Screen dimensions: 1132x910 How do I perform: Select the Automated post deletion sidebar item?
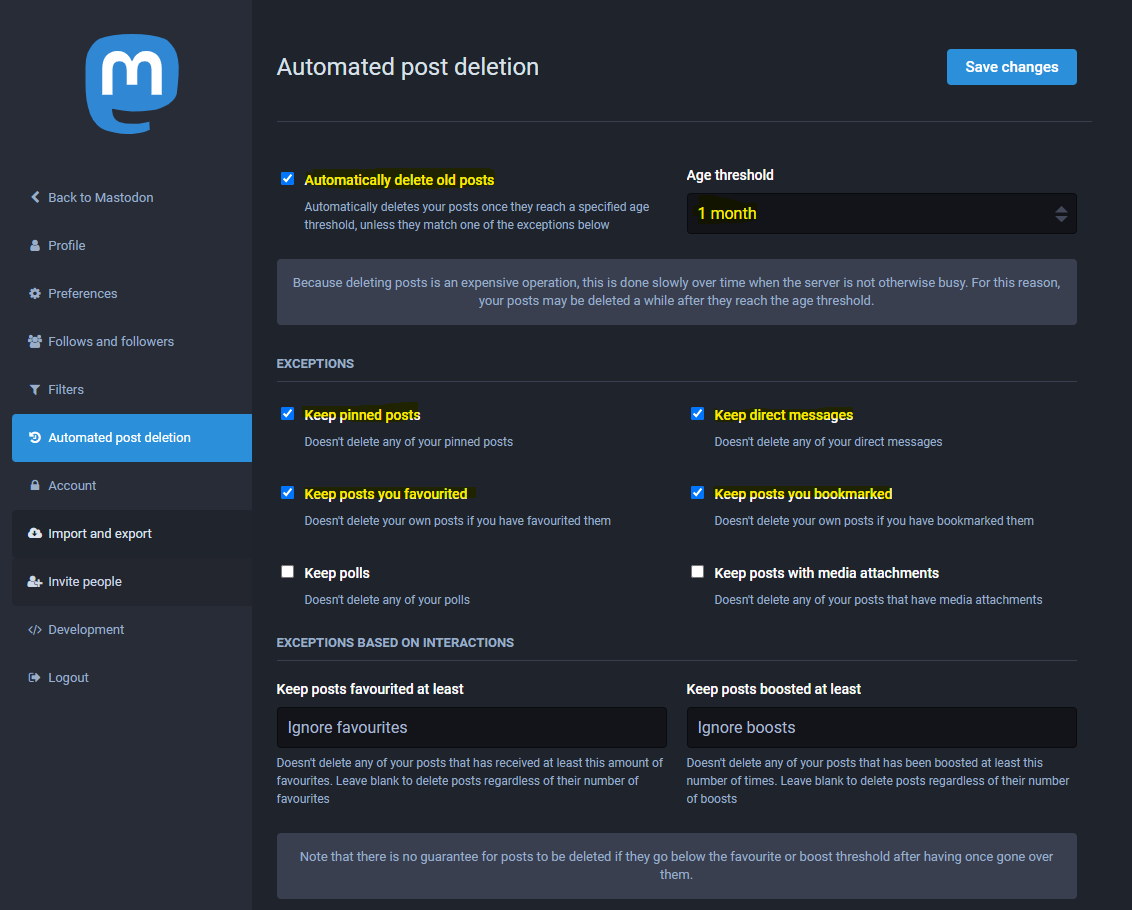(119, 438)
